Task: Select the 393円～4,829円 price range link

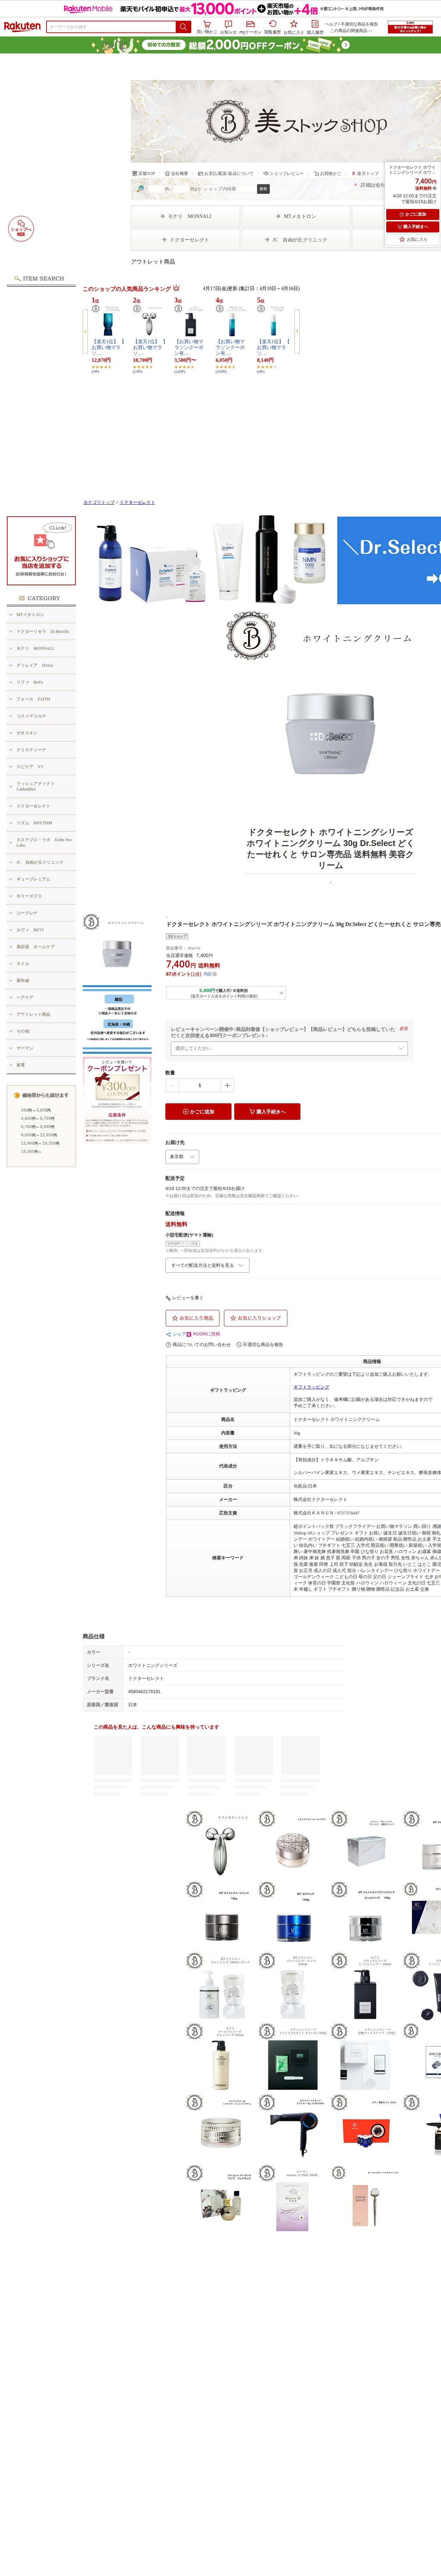Action: pyautogui.click(x=36, y=1110)
